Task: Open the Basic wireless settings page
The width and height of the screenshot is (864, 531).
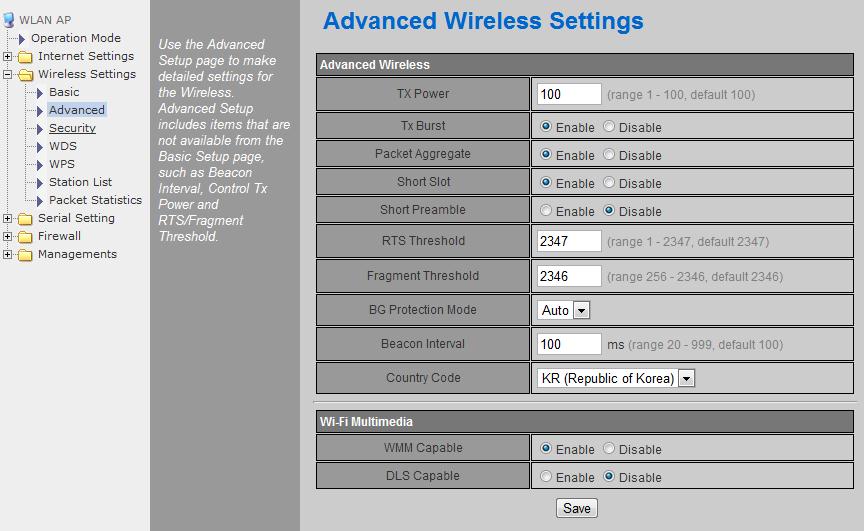Action: 64,92
